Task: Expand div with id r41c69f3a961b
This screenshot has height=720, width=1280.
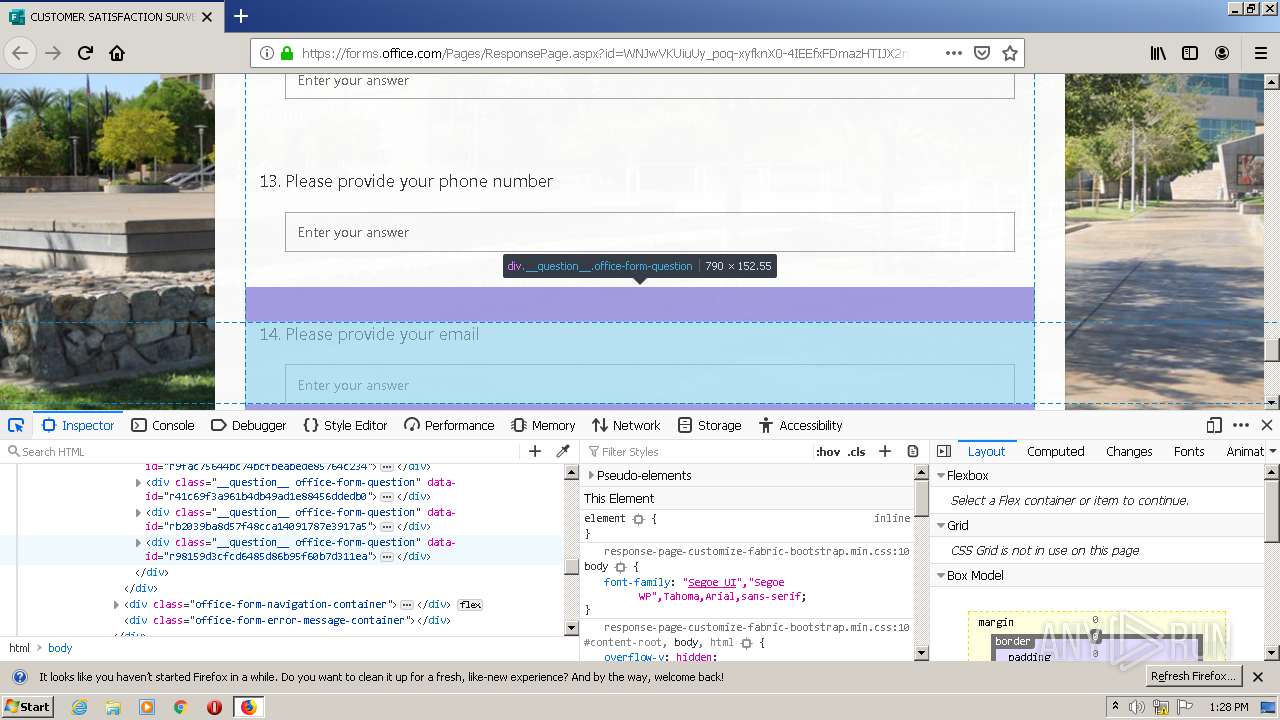Action: click(138, 482)
